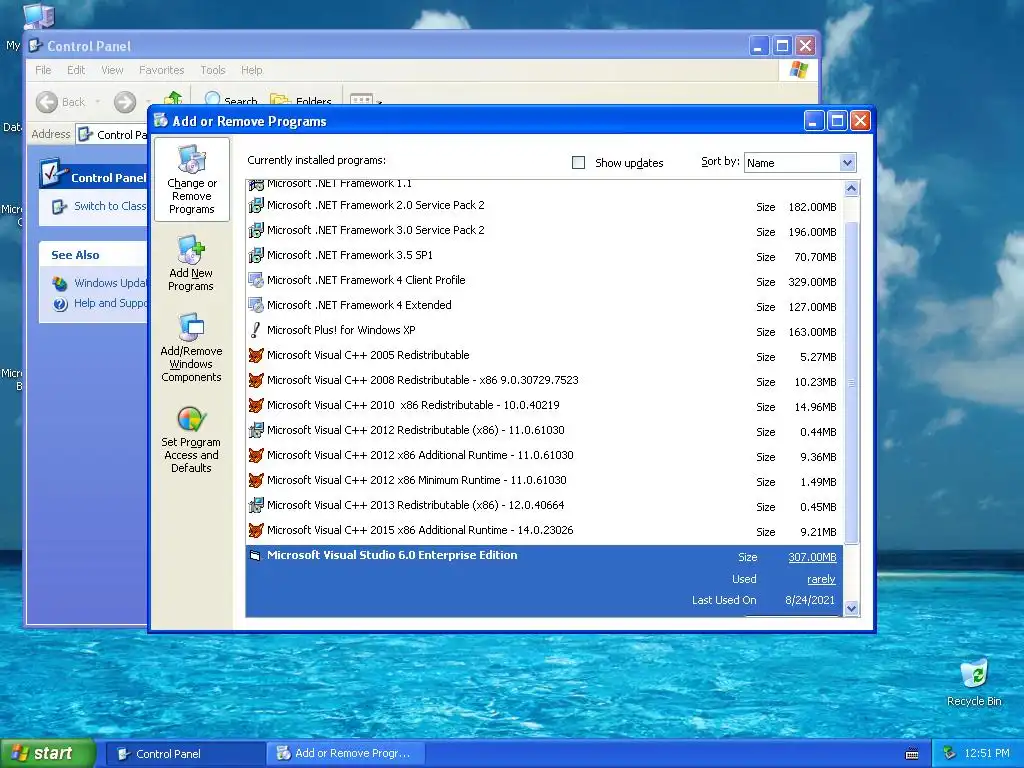Viewport: 1024px width, 768px height.
Task: Click Visual C++ 2005 Redistributable icon
Action: click(256, 355)
